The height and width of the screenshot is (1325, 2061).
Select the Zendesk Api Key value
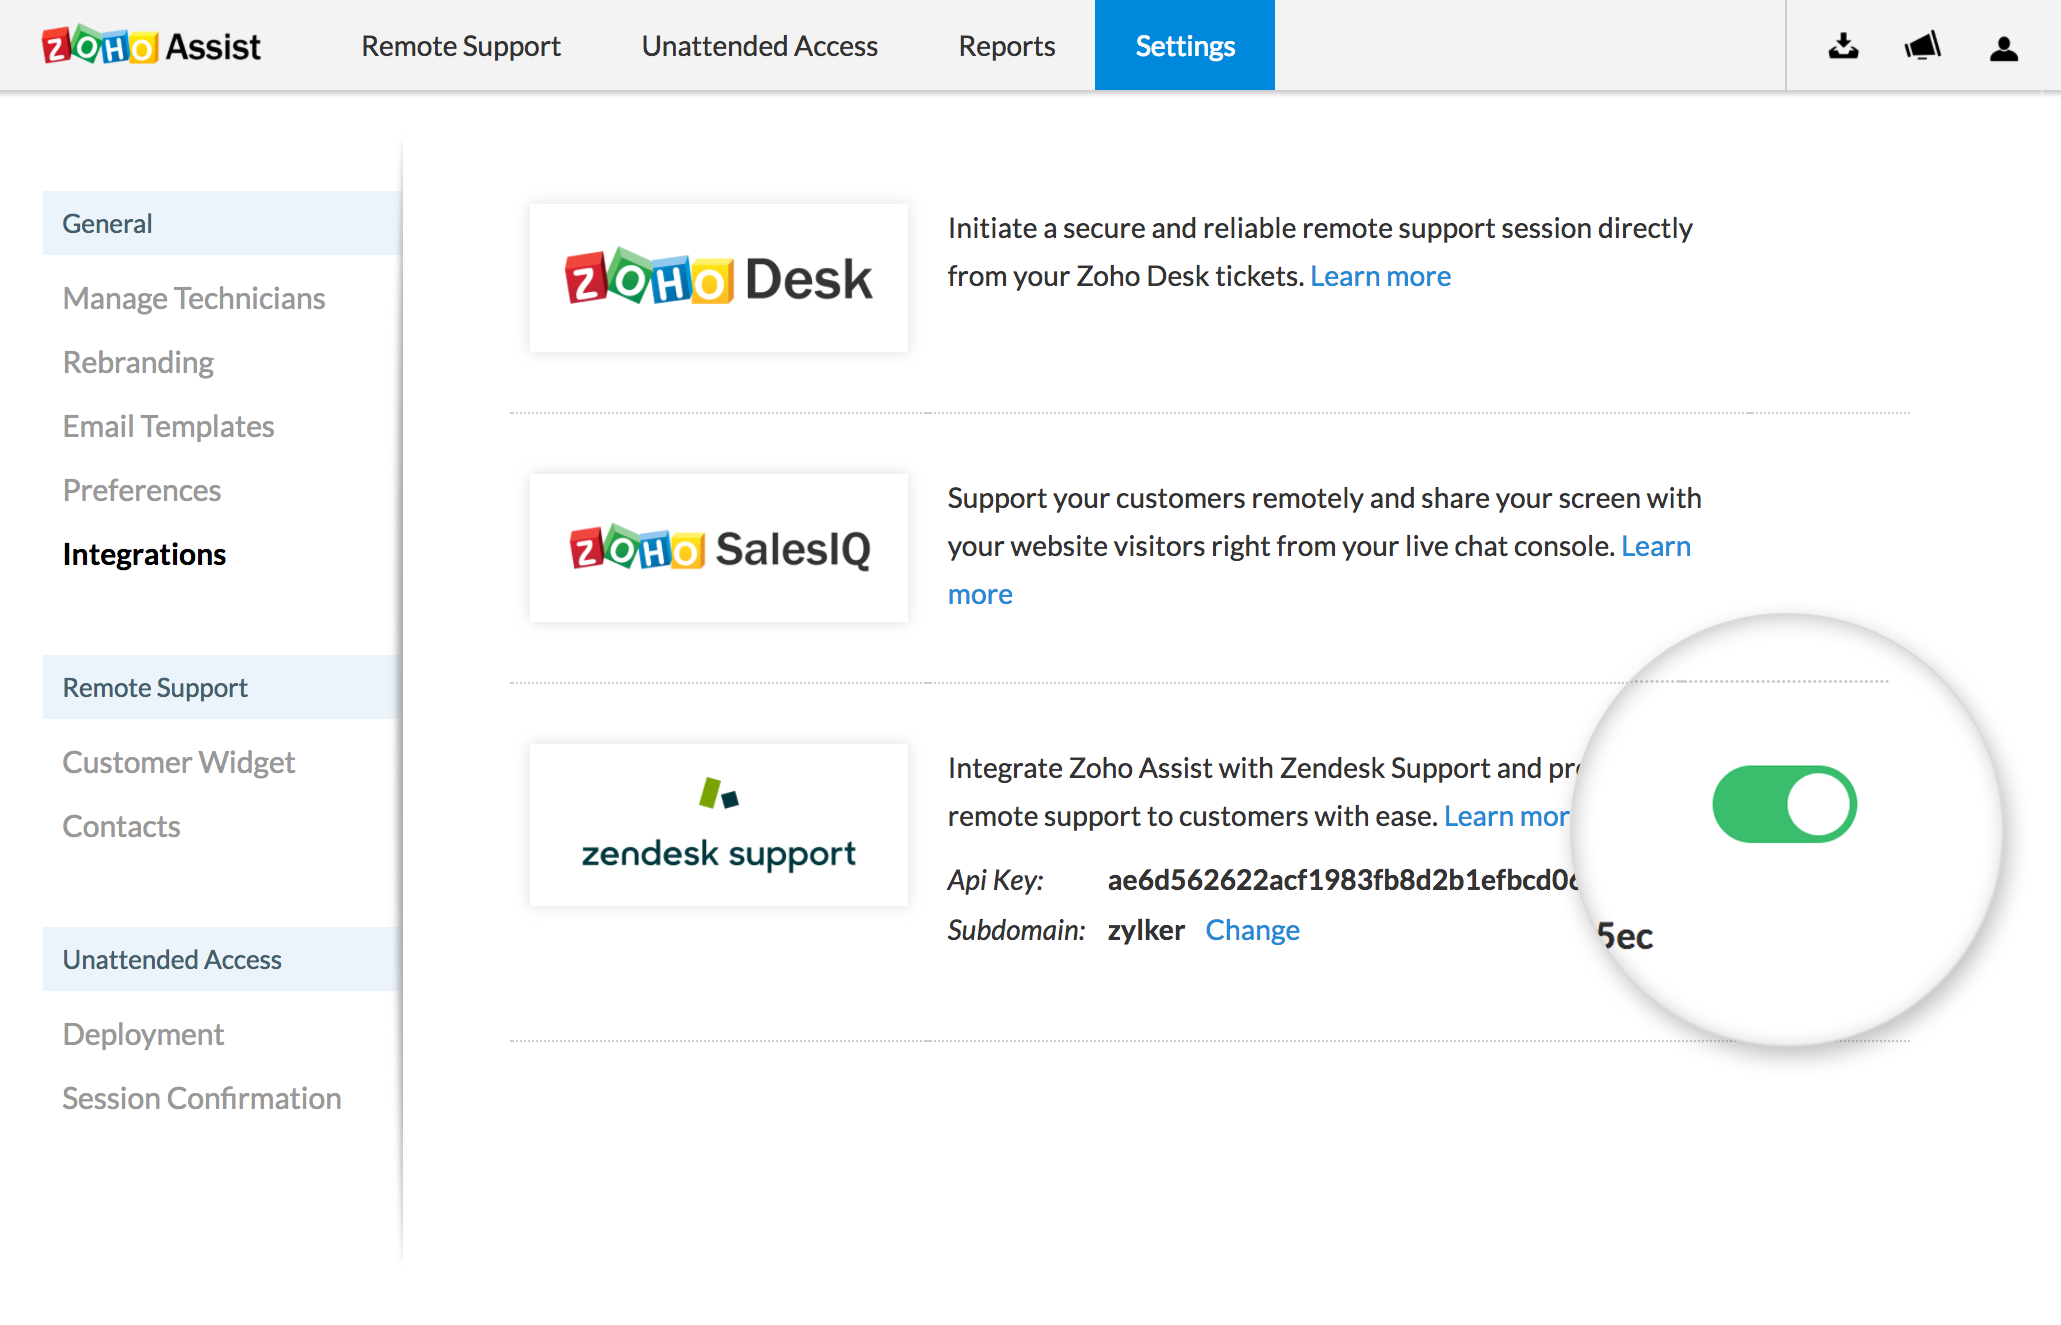point(1342,880)
